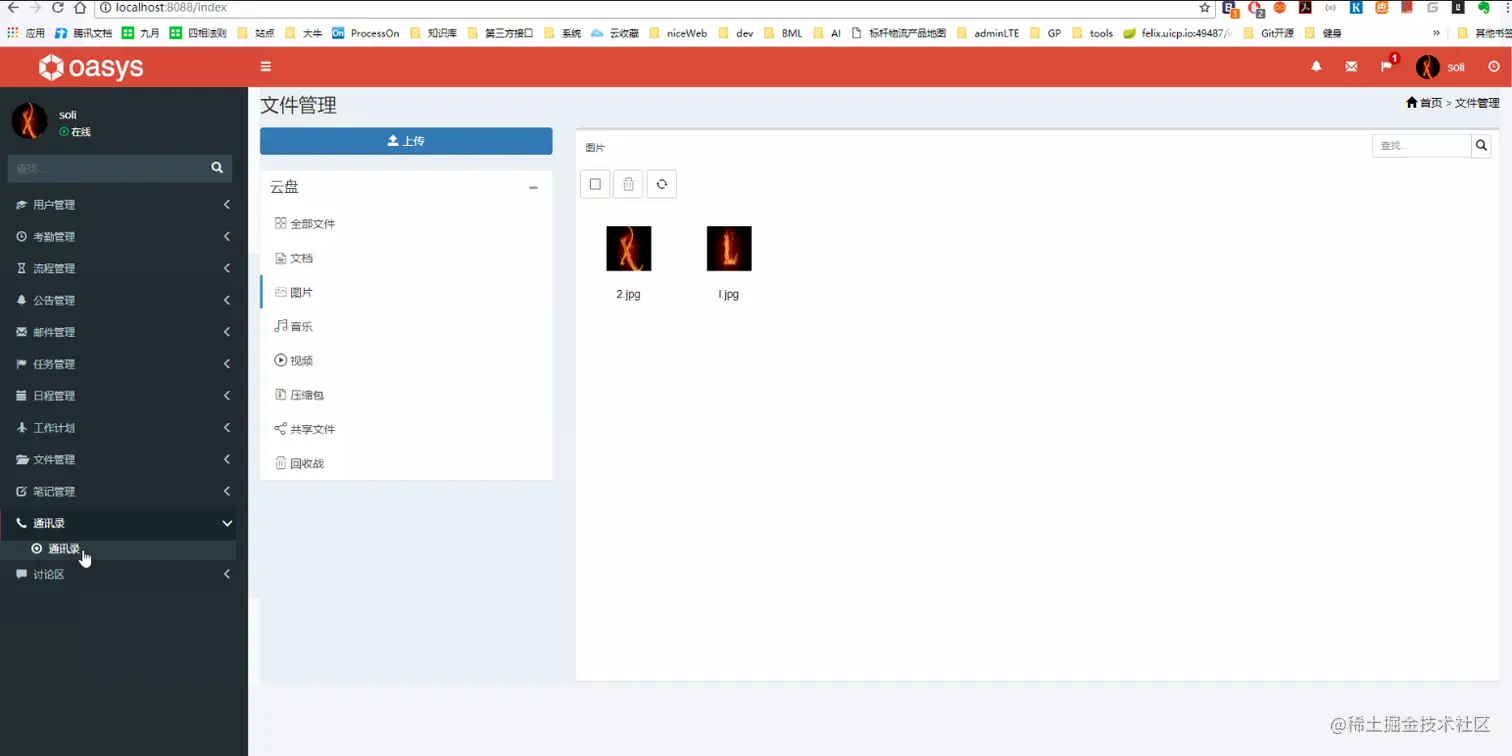The image size is (1512, 756).
Task: Show more bookmarks with double-chevron
Action: [x=1436, y=33]
